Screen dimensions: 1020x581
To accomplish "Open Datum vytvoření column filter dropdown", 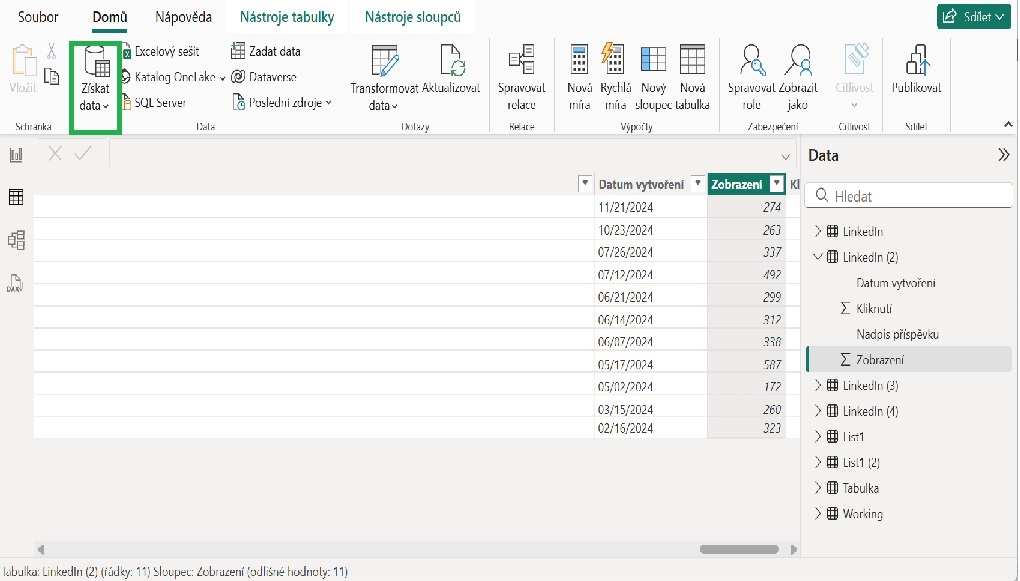I will (x=697, y=184).
